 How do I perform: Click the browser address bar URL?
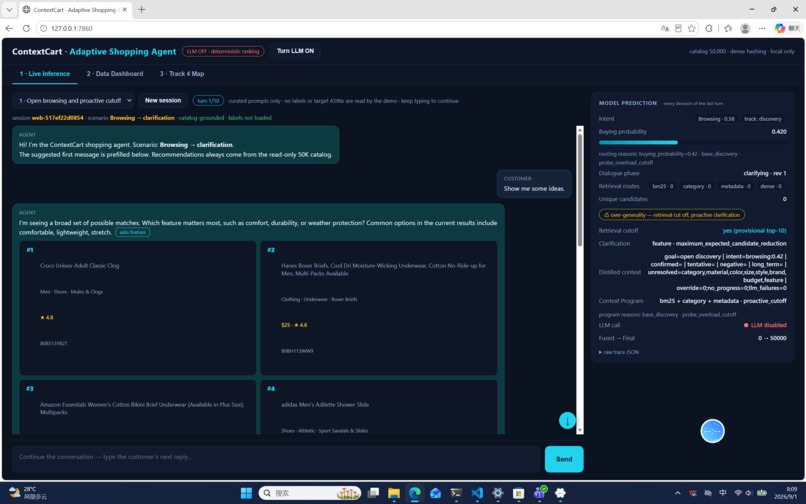pyautogui.click(x=72, y=28)
